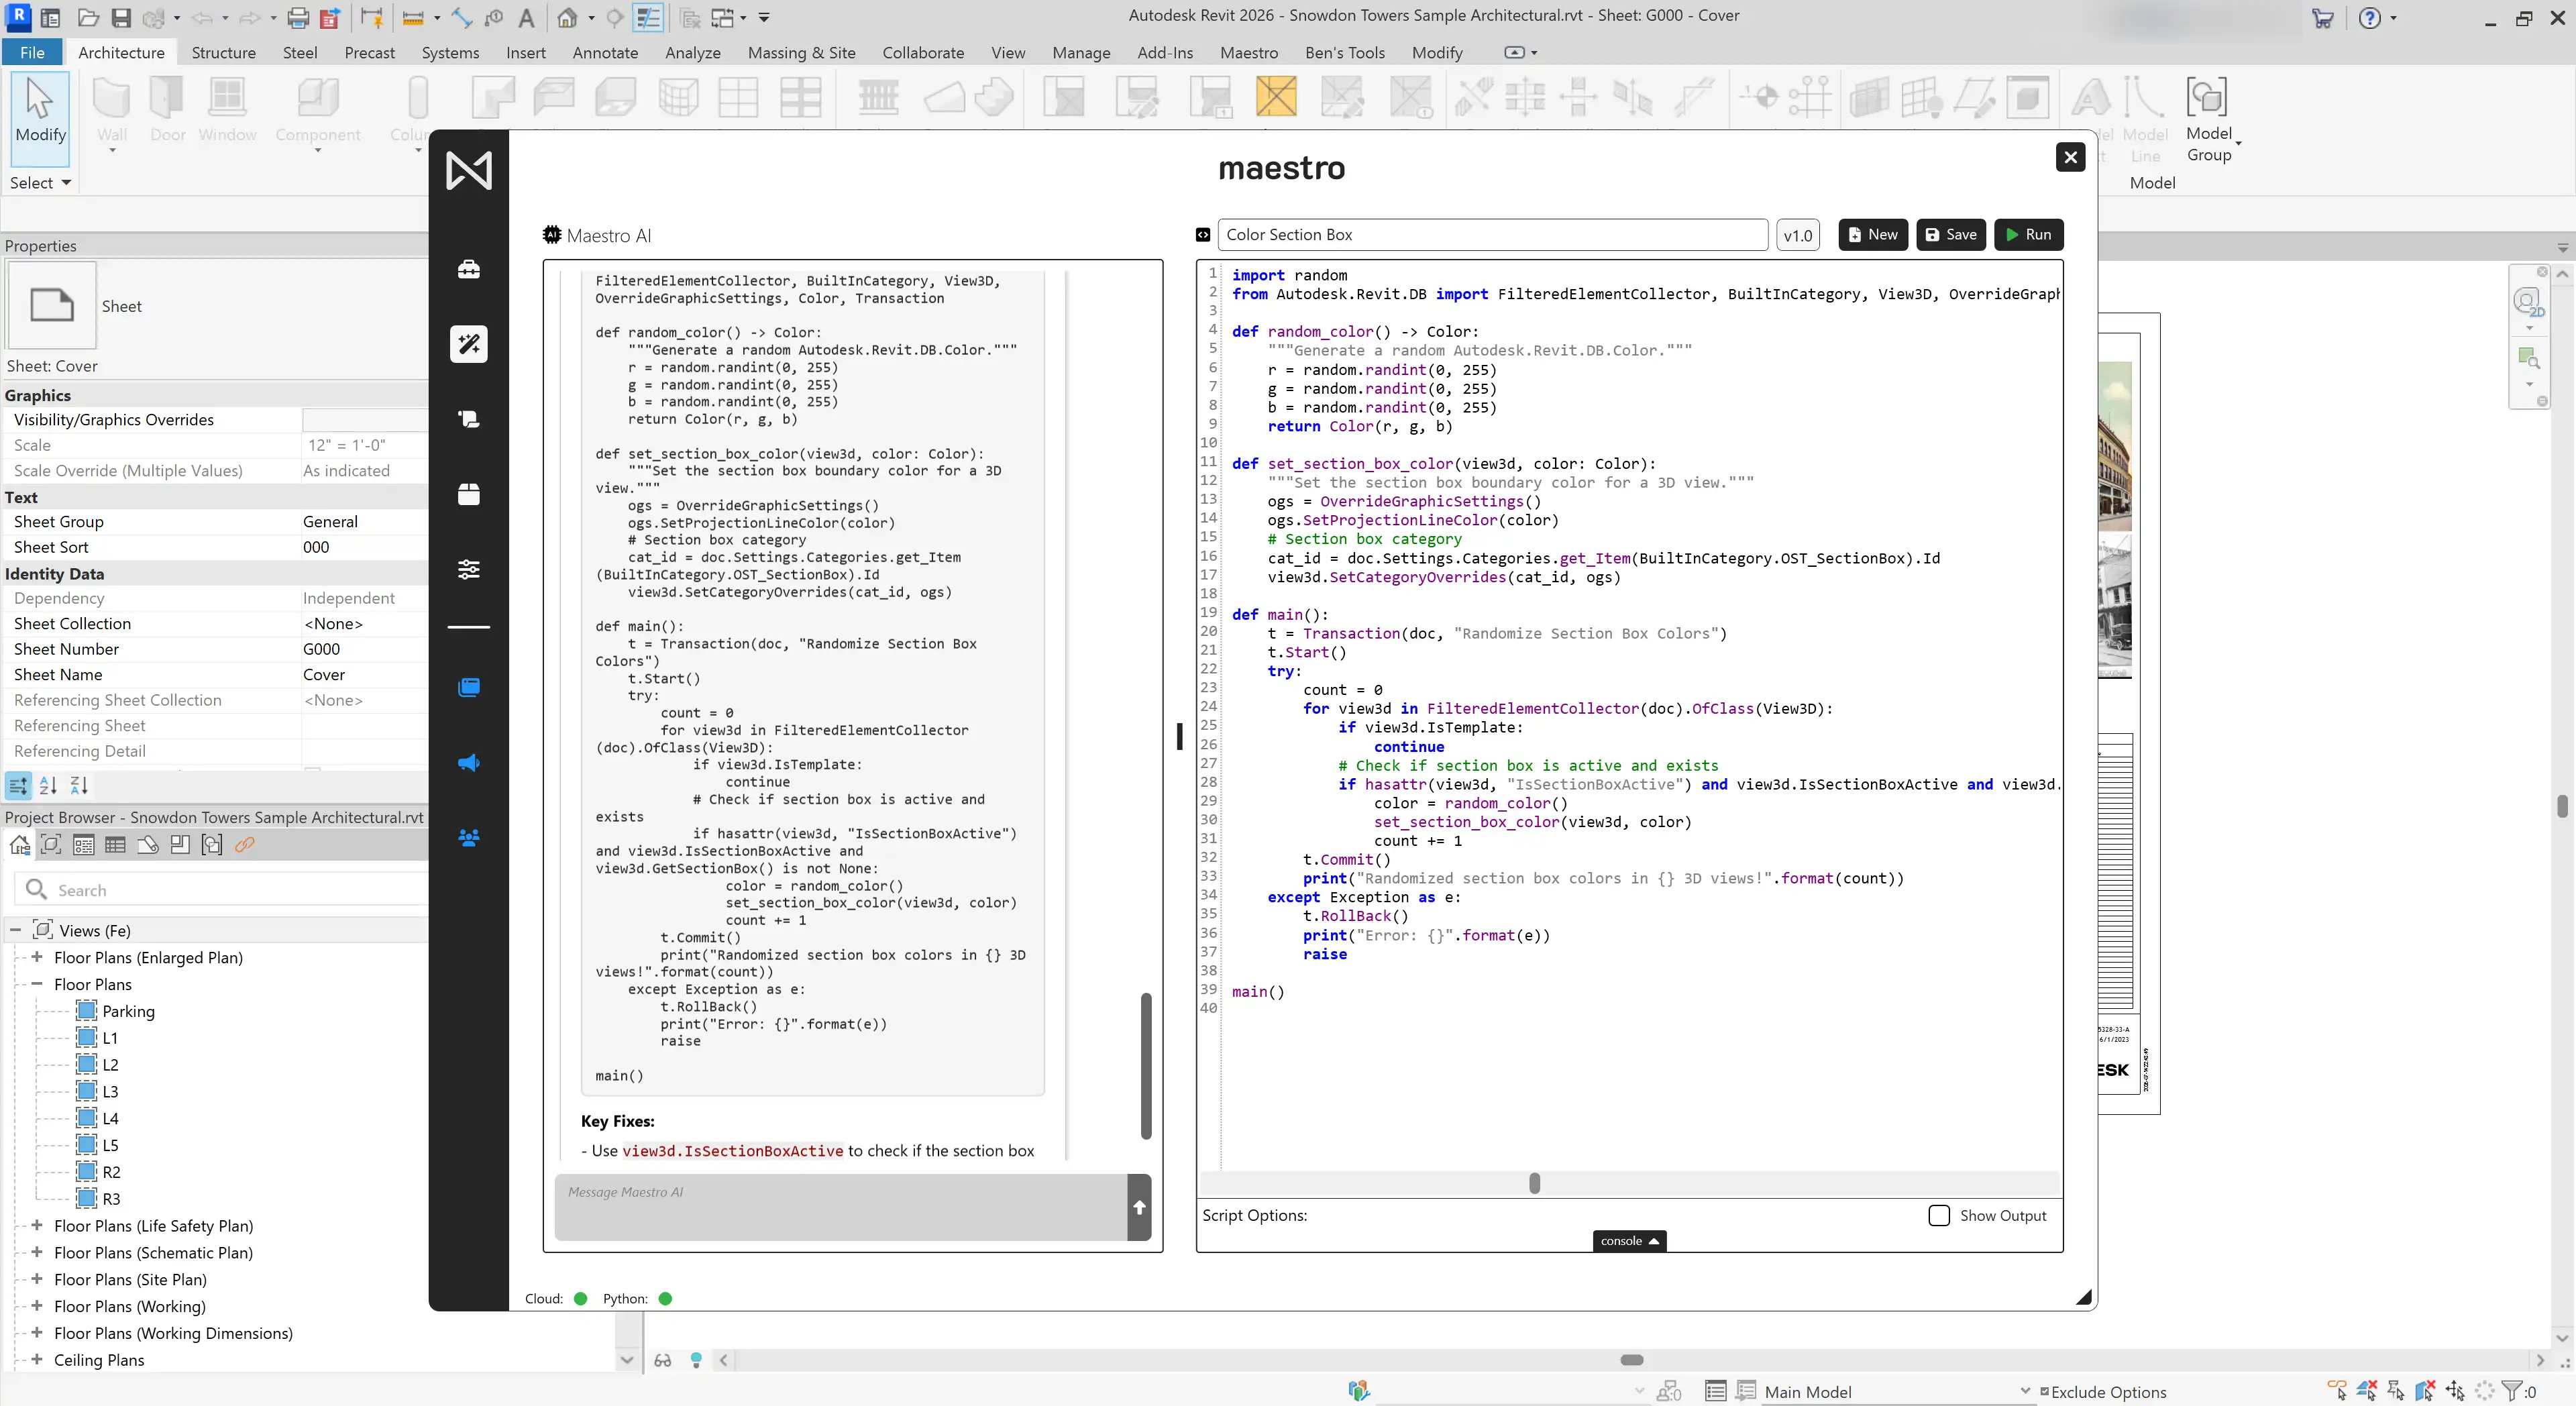Toggle Thin Lines in quick access toolbar
Image resolution: width=2576 pixels, height=1406 pixels.
[648, 17]
